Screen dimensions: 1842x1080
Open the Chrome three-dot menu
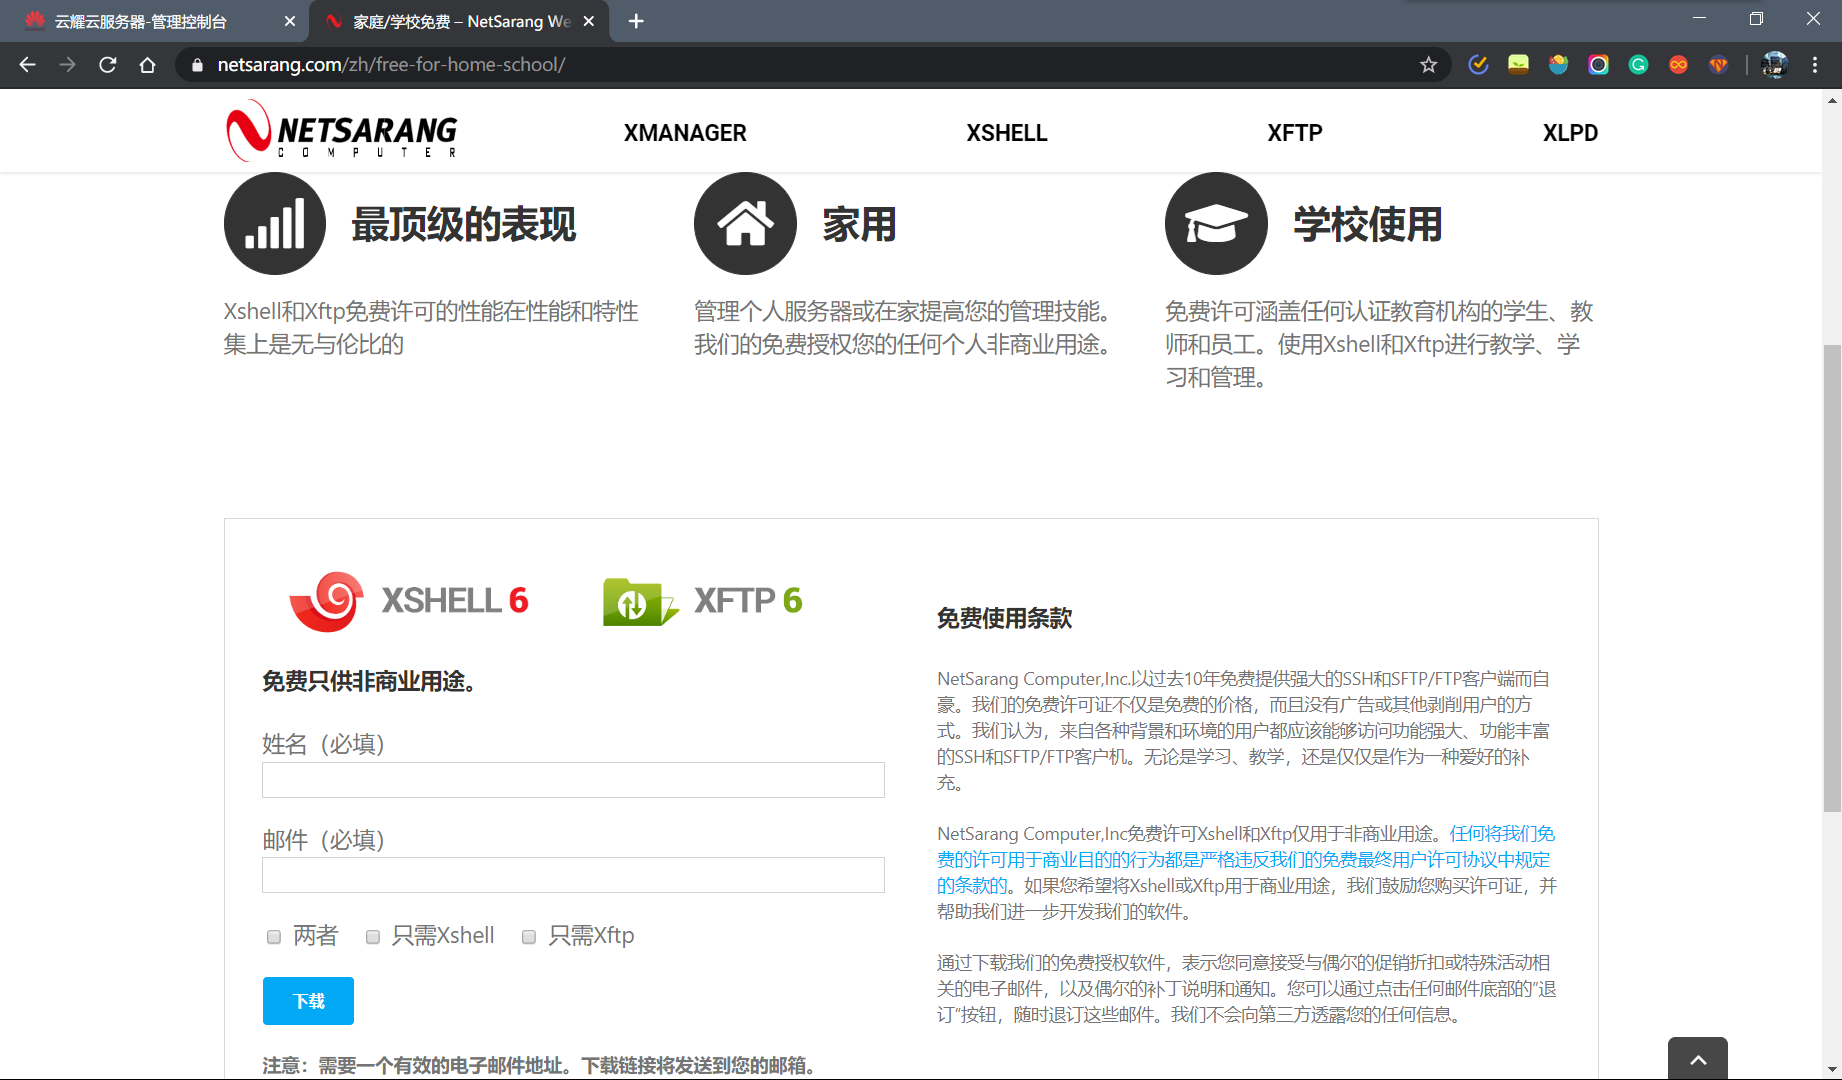(1815, 65)
